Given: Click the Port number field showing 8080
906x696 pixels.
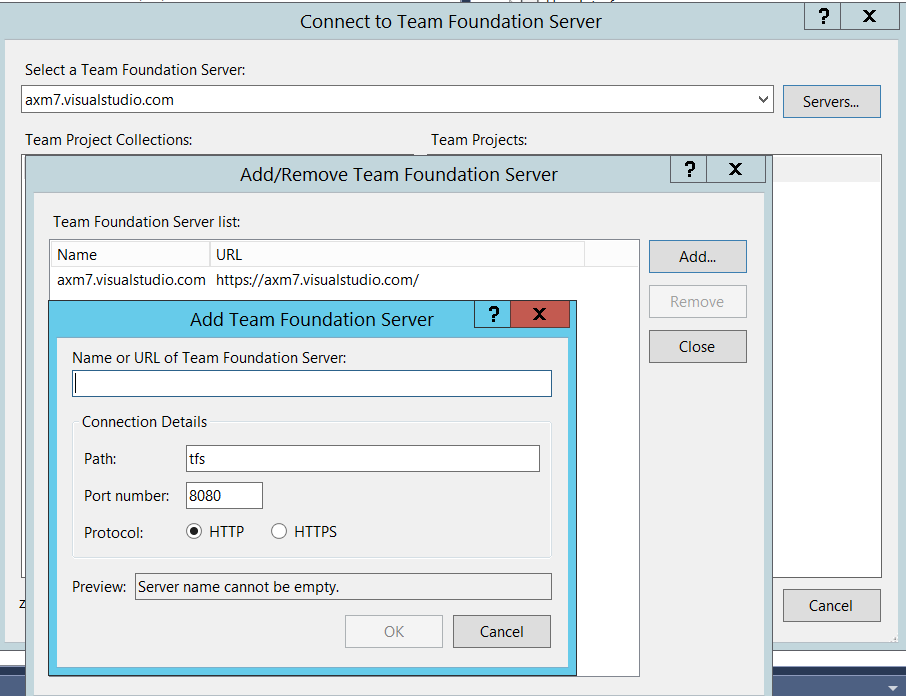Looking at the screenshot, I should (x=224, y=496).
